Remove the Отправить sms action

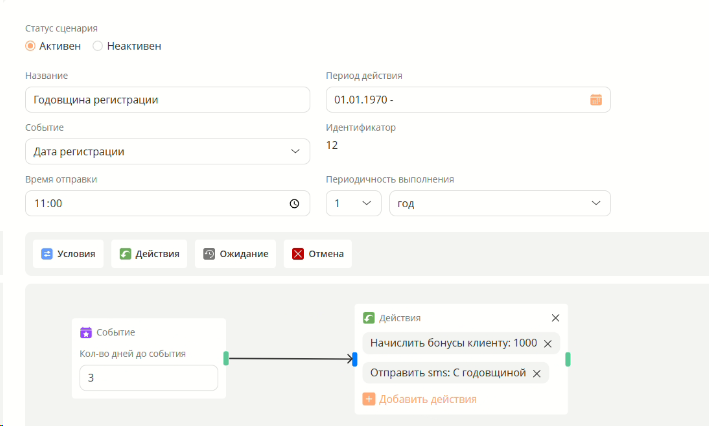(x=537, y=374)
